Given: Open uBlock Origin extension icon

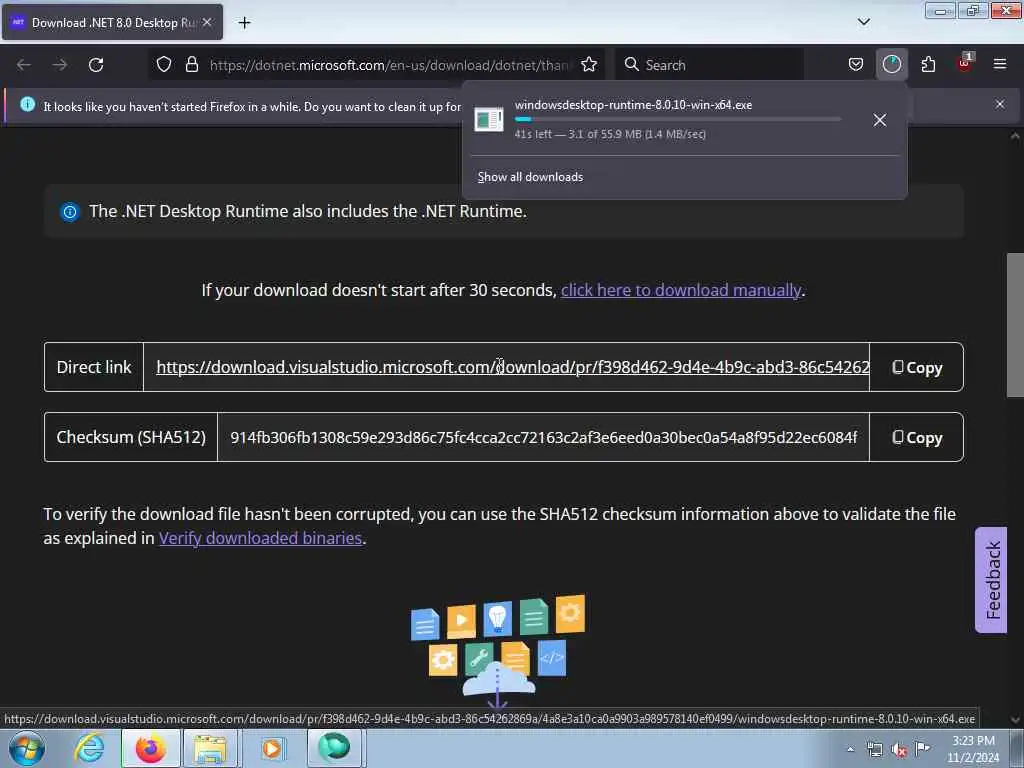Looking at the screenshot, I should coord(965,63).
